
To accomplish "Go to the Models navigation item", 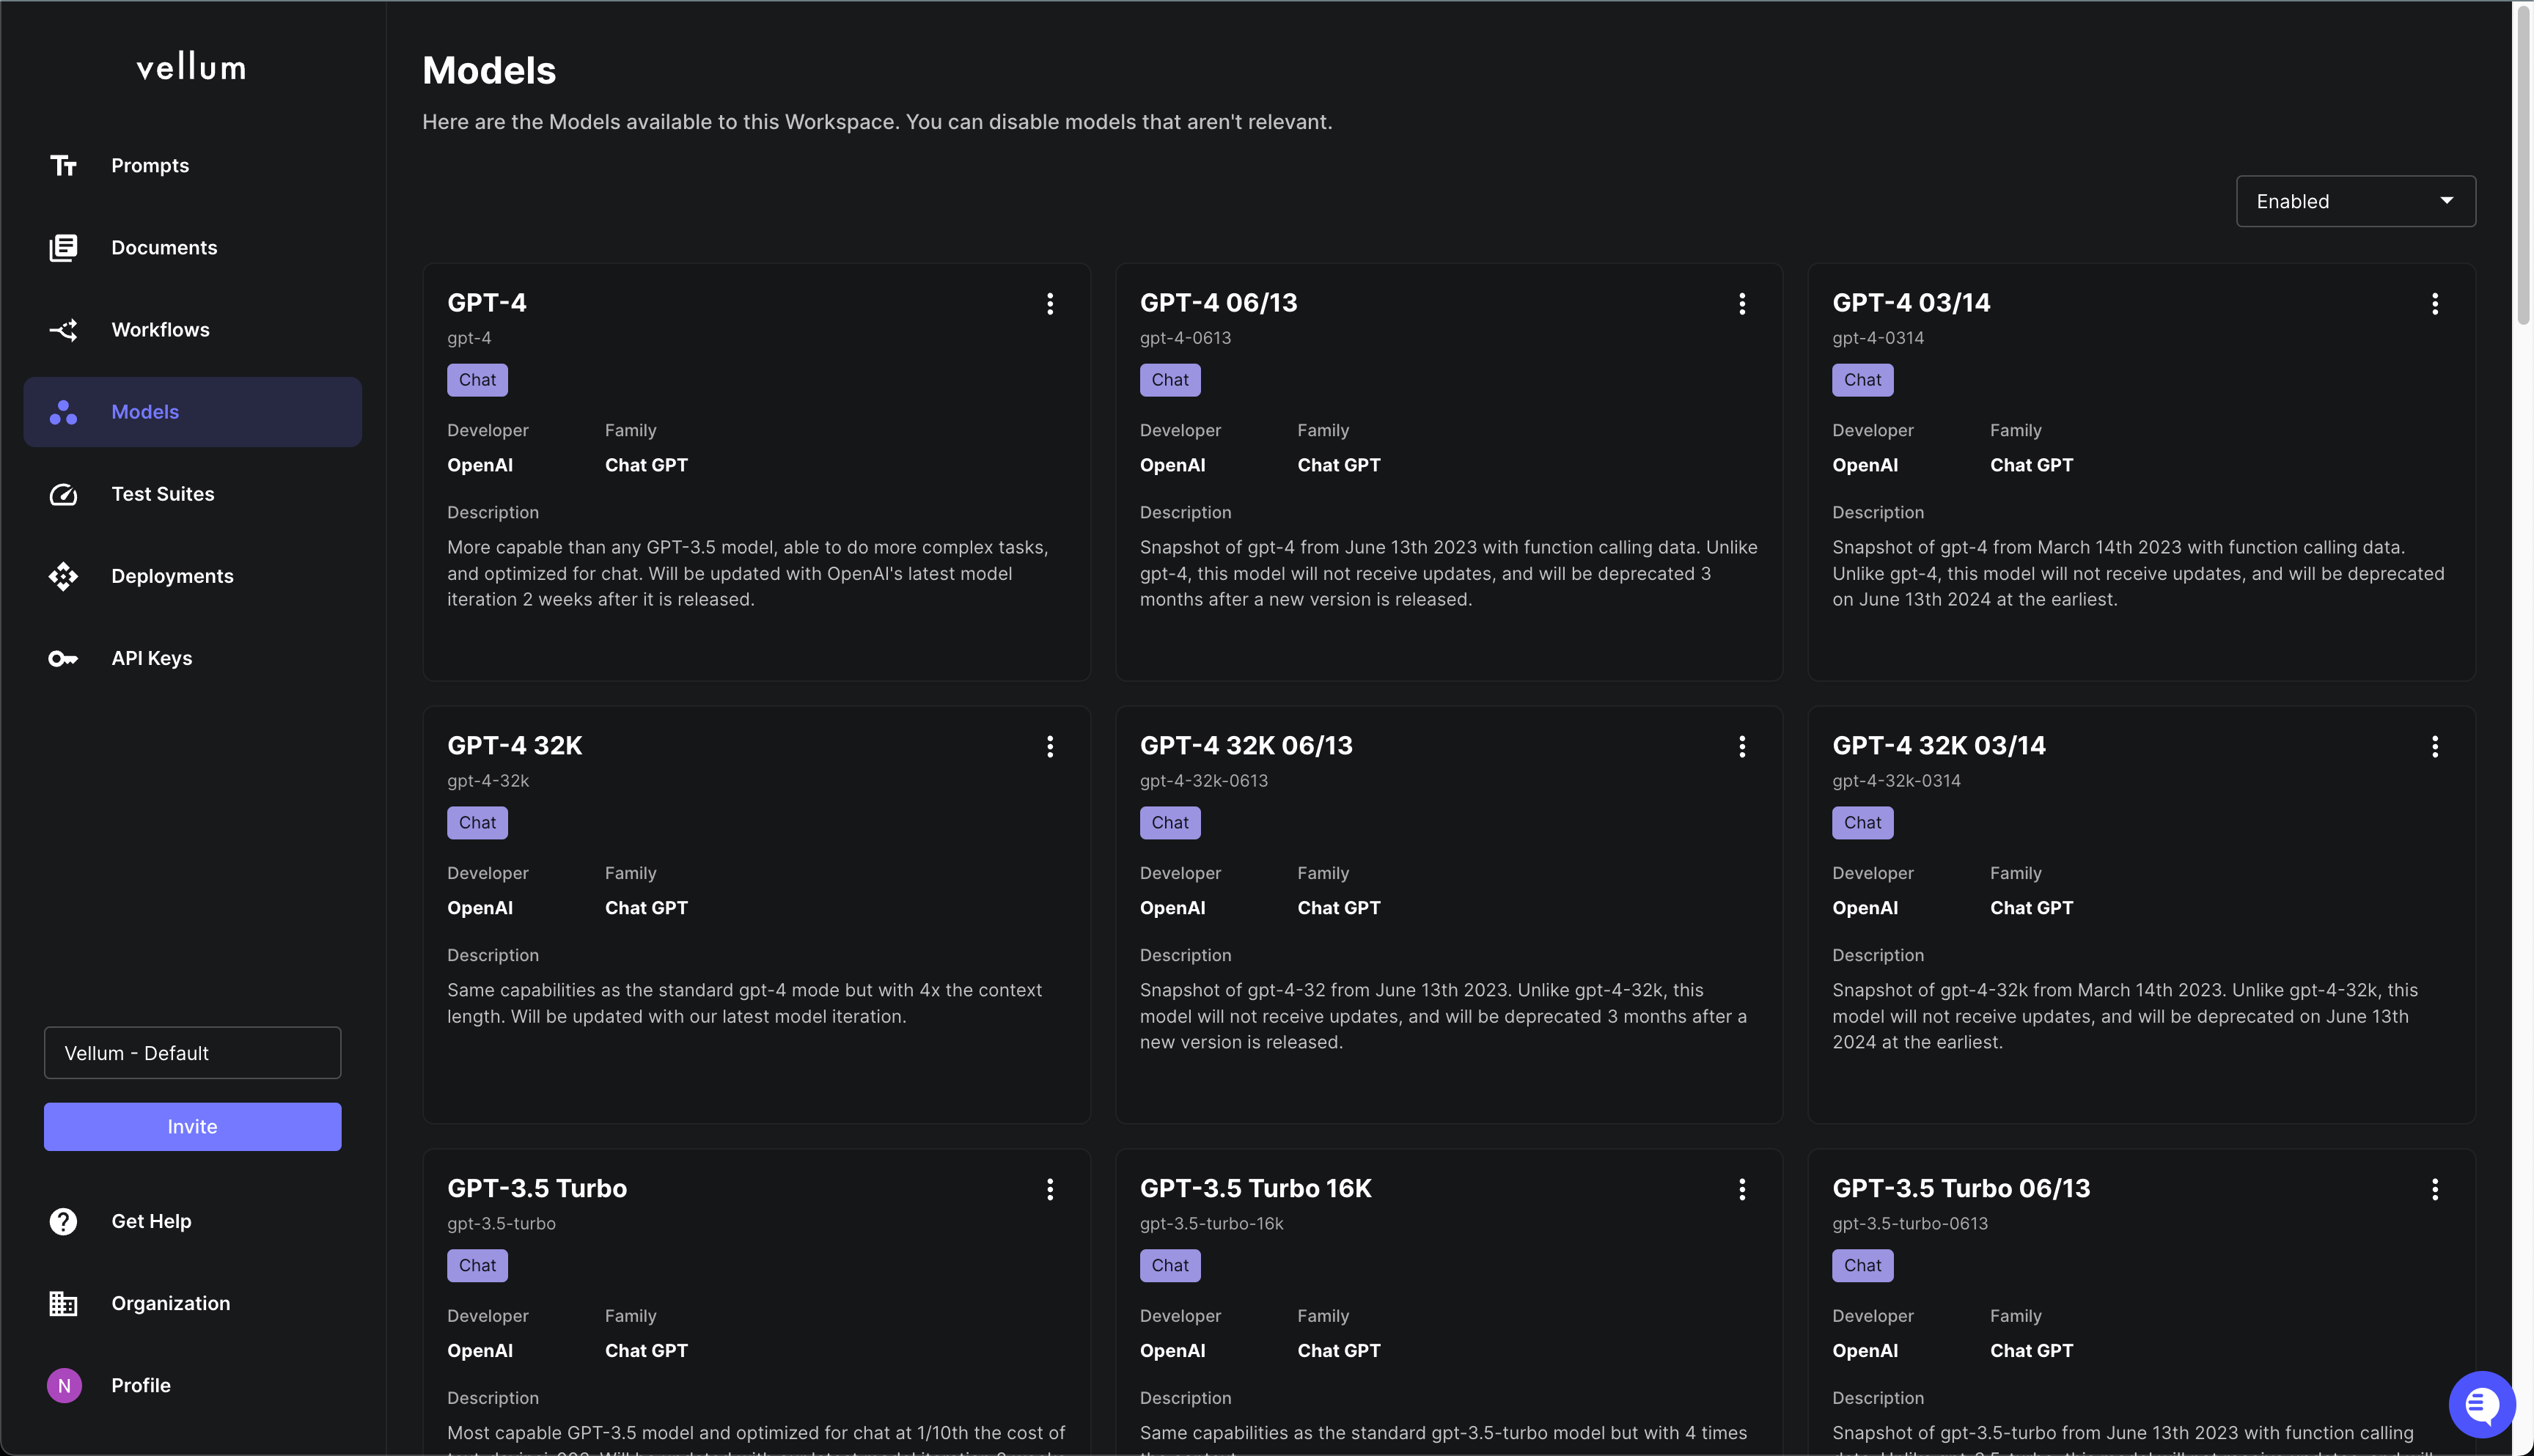I will [192, 412].
